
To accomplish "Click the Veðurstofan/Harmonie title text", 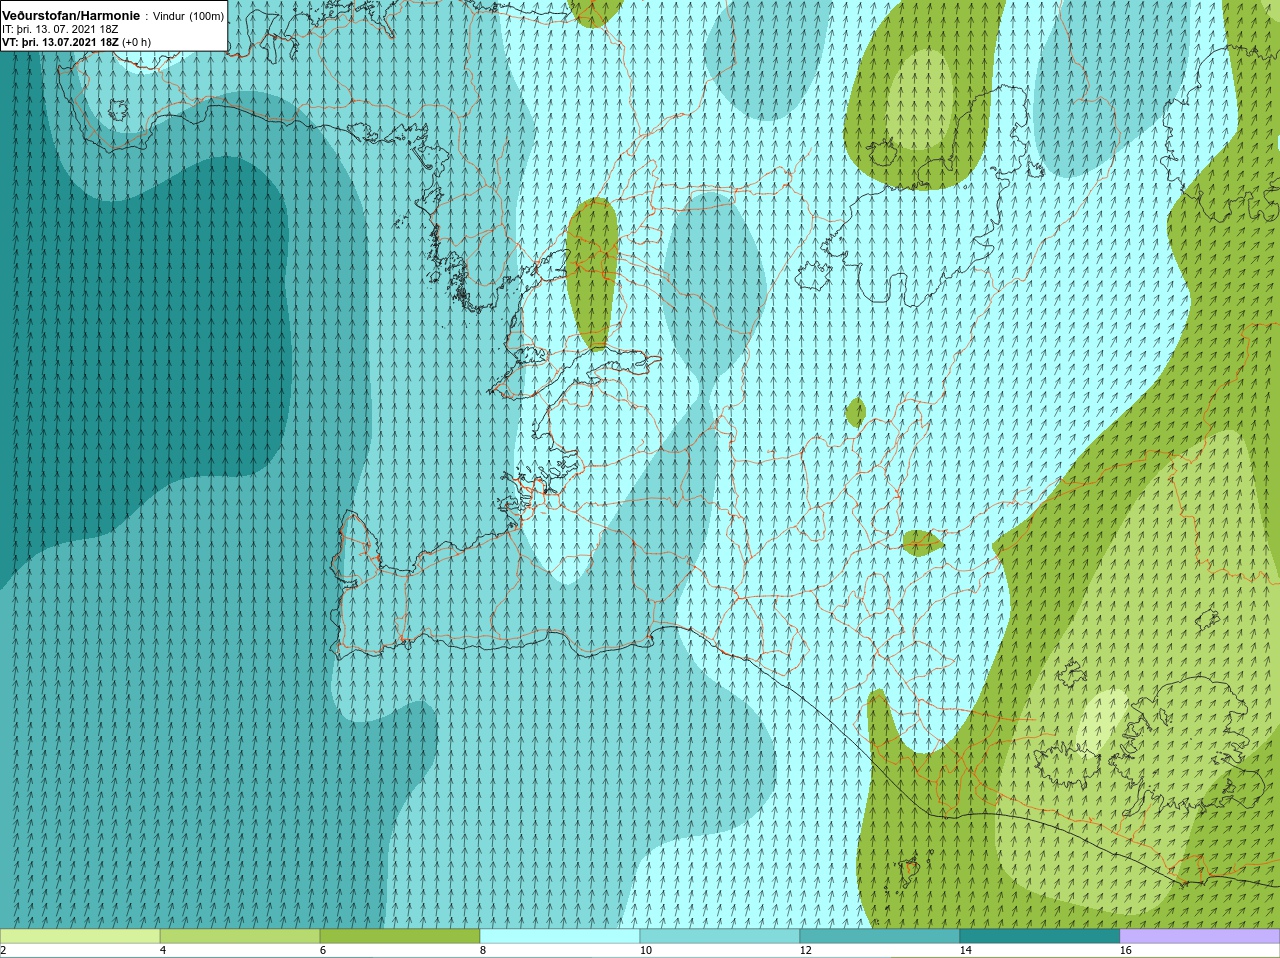I will click(71, 16).
